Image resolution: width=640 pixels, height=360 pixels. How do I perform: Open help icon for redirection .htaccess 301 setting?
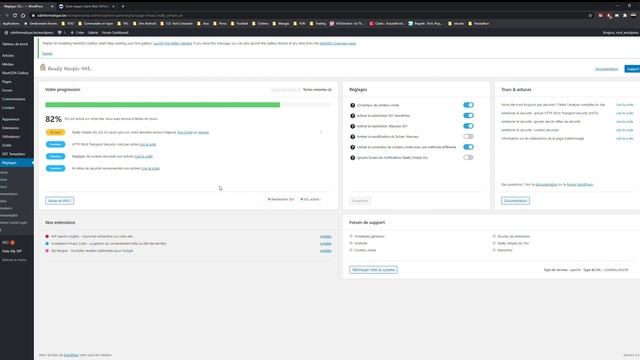(x=352, y=126)
